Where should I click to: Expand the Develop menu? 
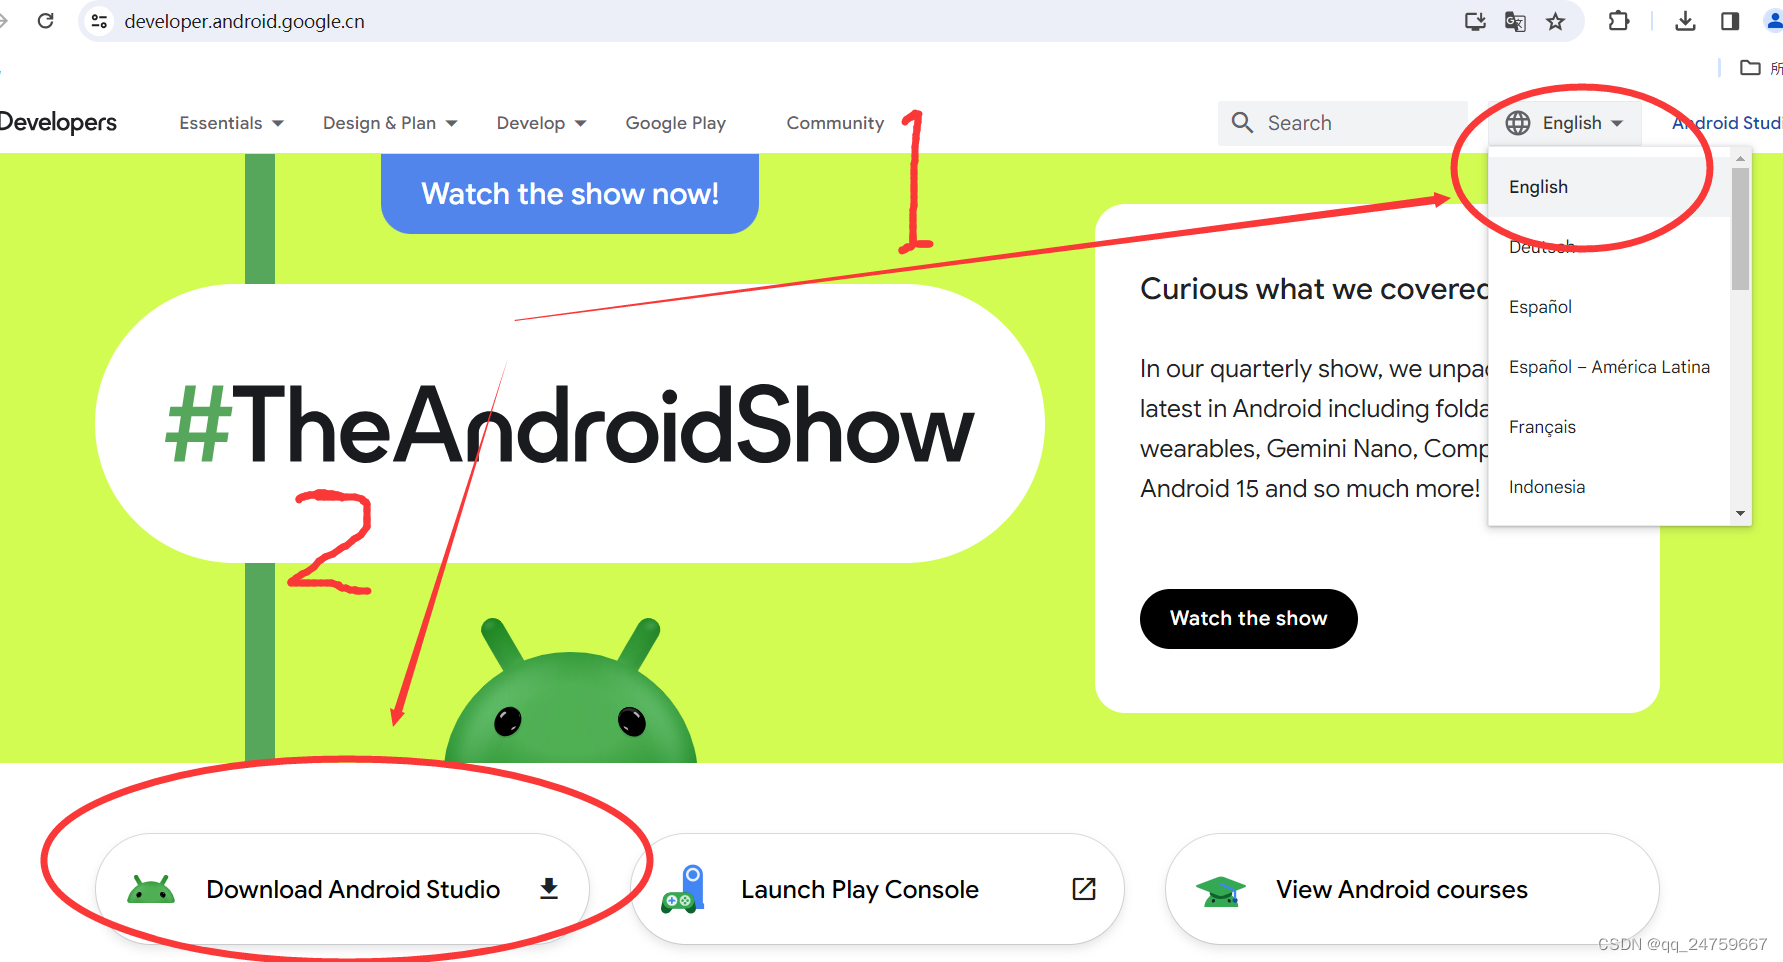(541, 123)
